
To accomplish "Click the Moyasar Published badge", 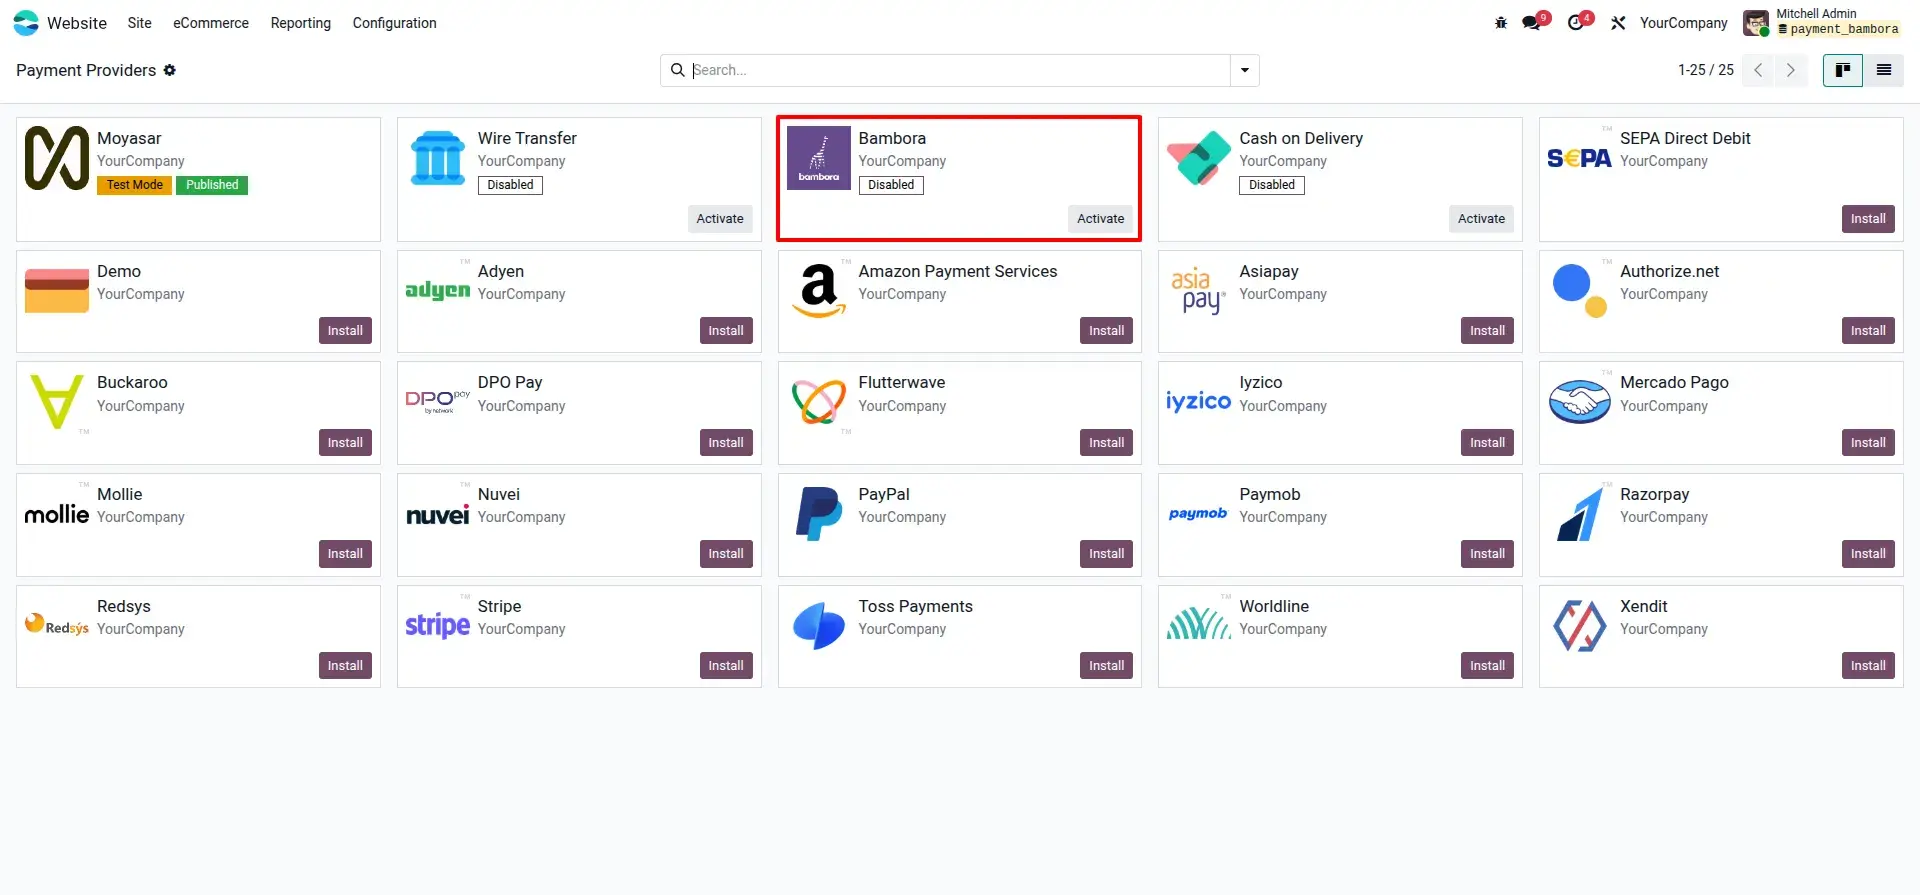I will point(212,185).
